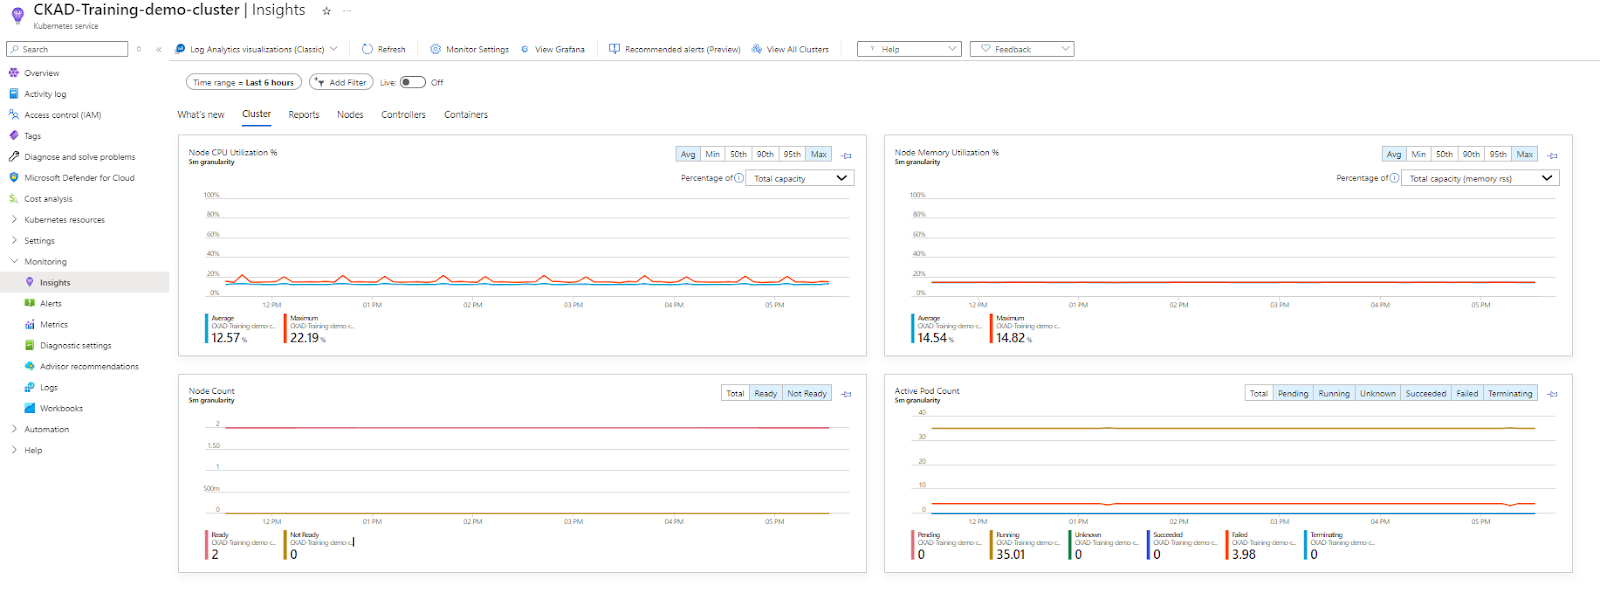Open the Help dropdown
Screen dimensions: 1600x593
click(909, 48)
